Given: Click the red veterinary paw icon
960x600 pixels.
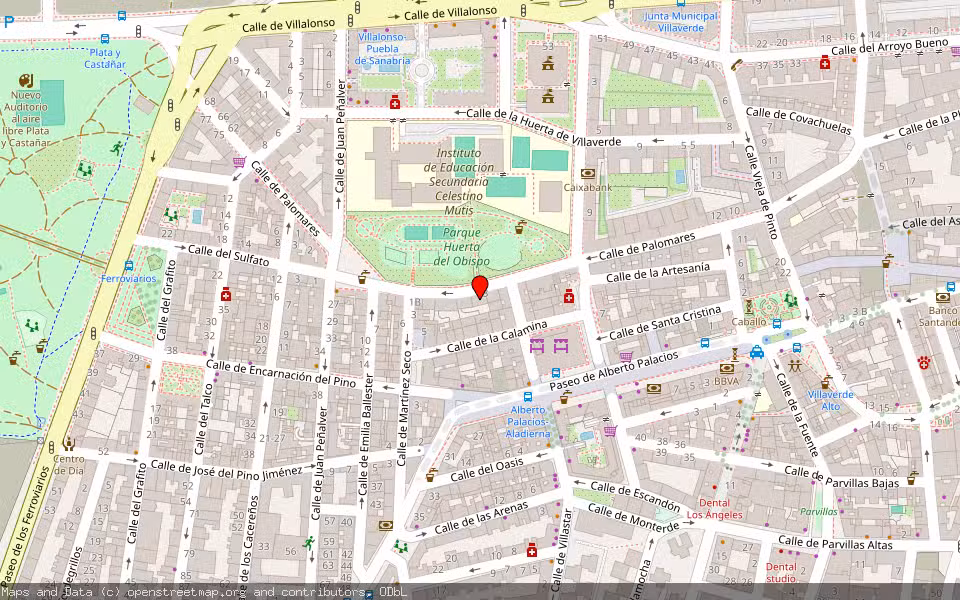Looking at the screenshot, I should click(x=924, y=362).
